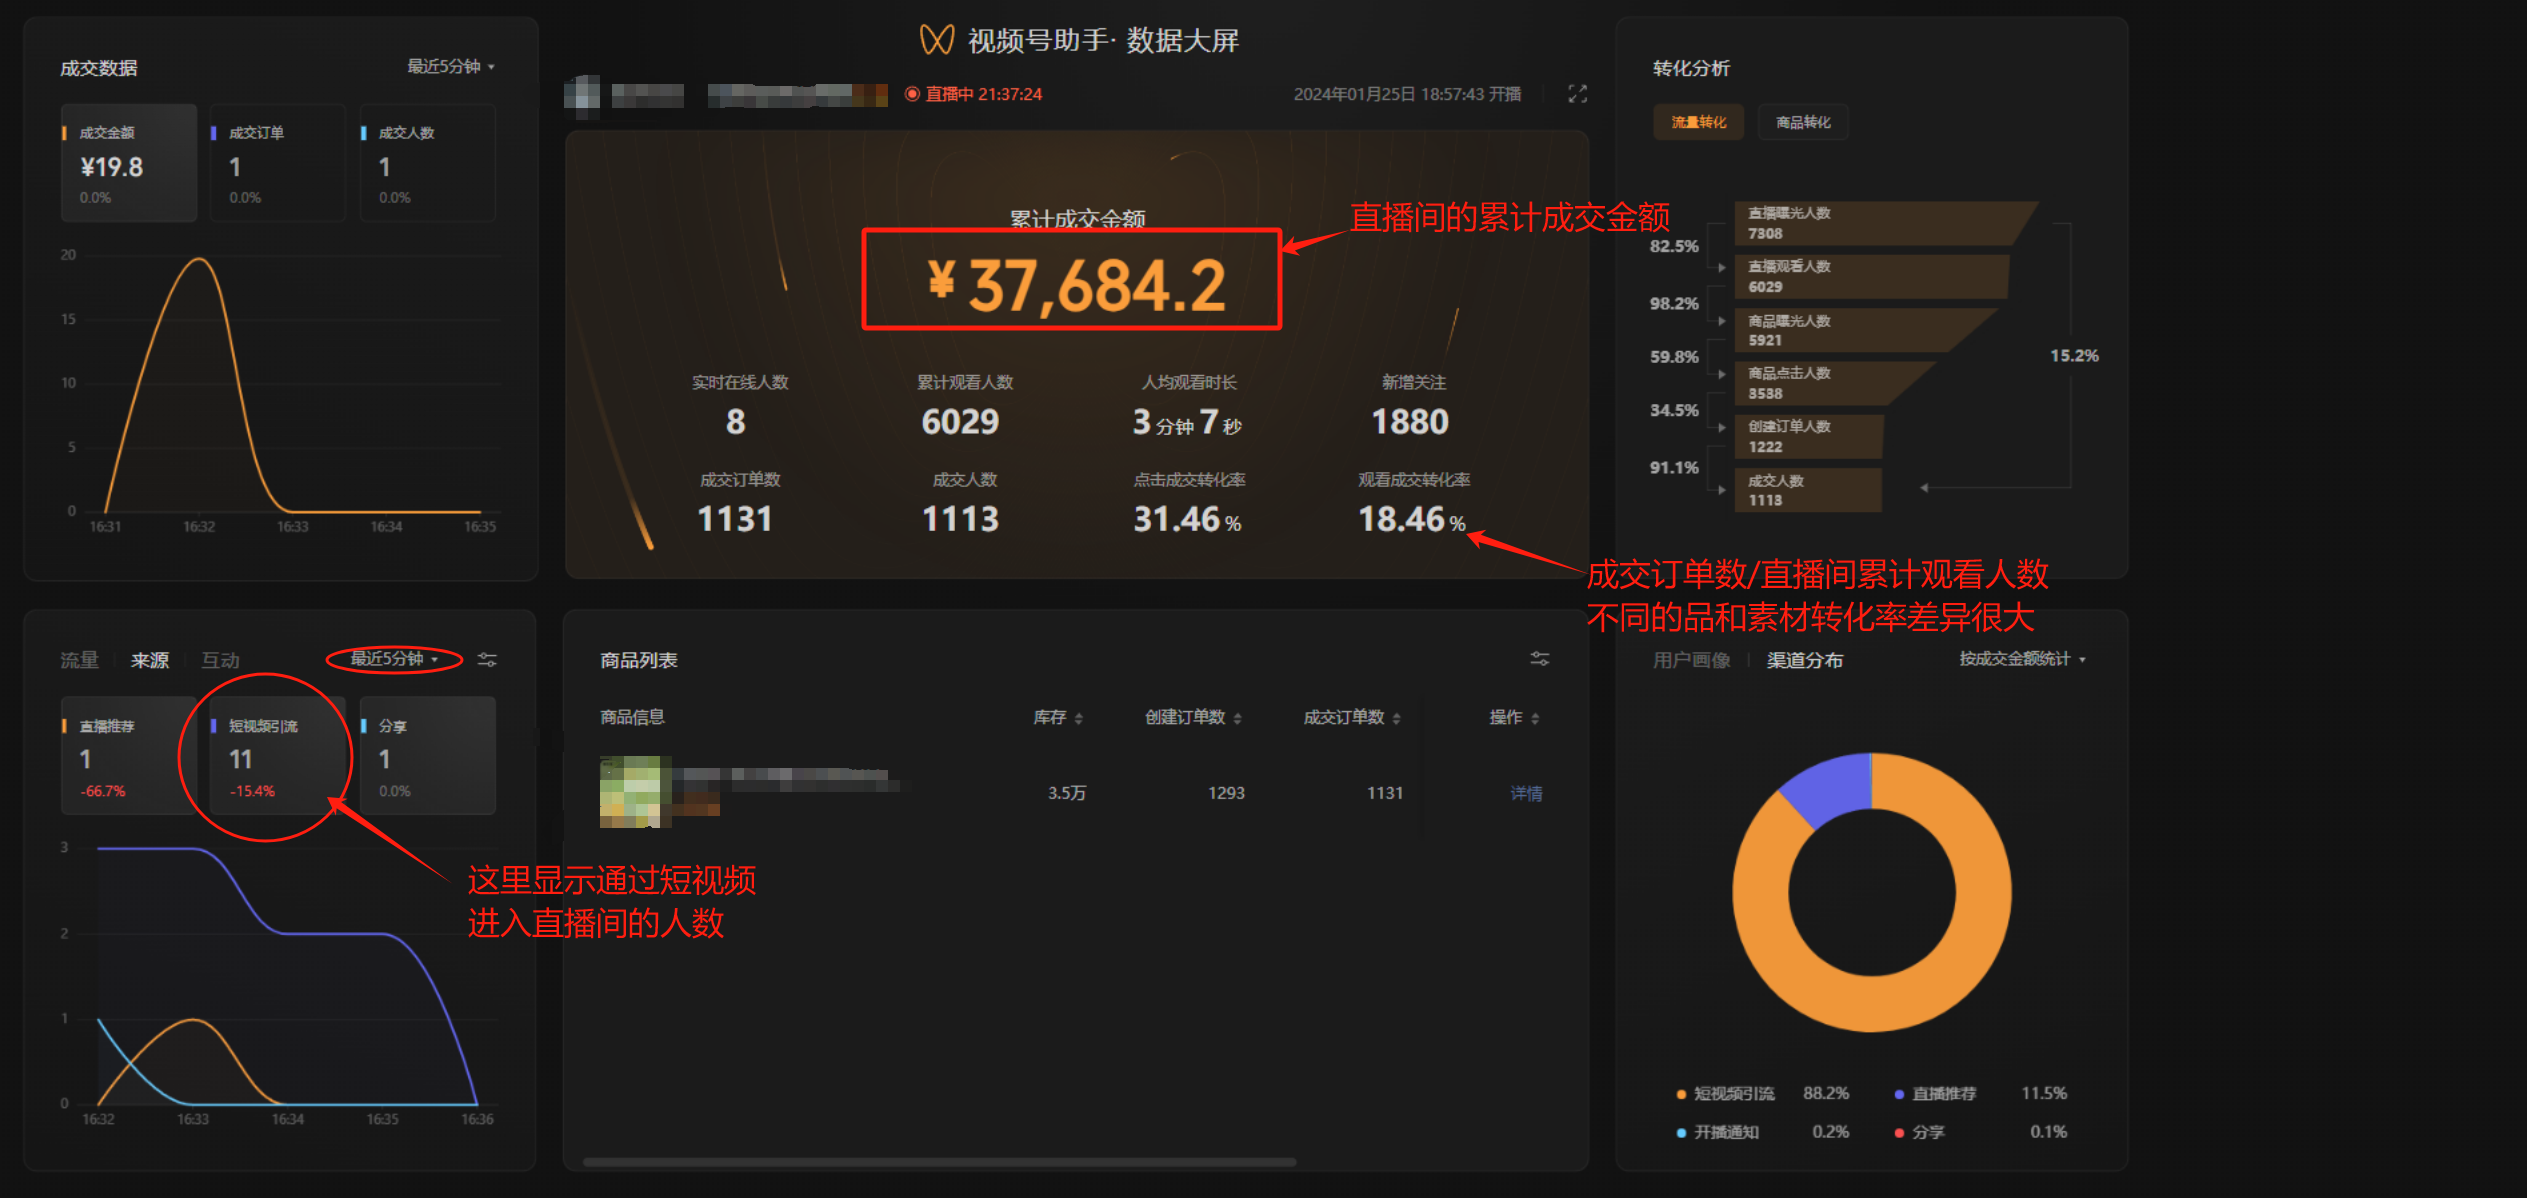Click the 人均观看时长 3分钟7秒 value

1187,422
